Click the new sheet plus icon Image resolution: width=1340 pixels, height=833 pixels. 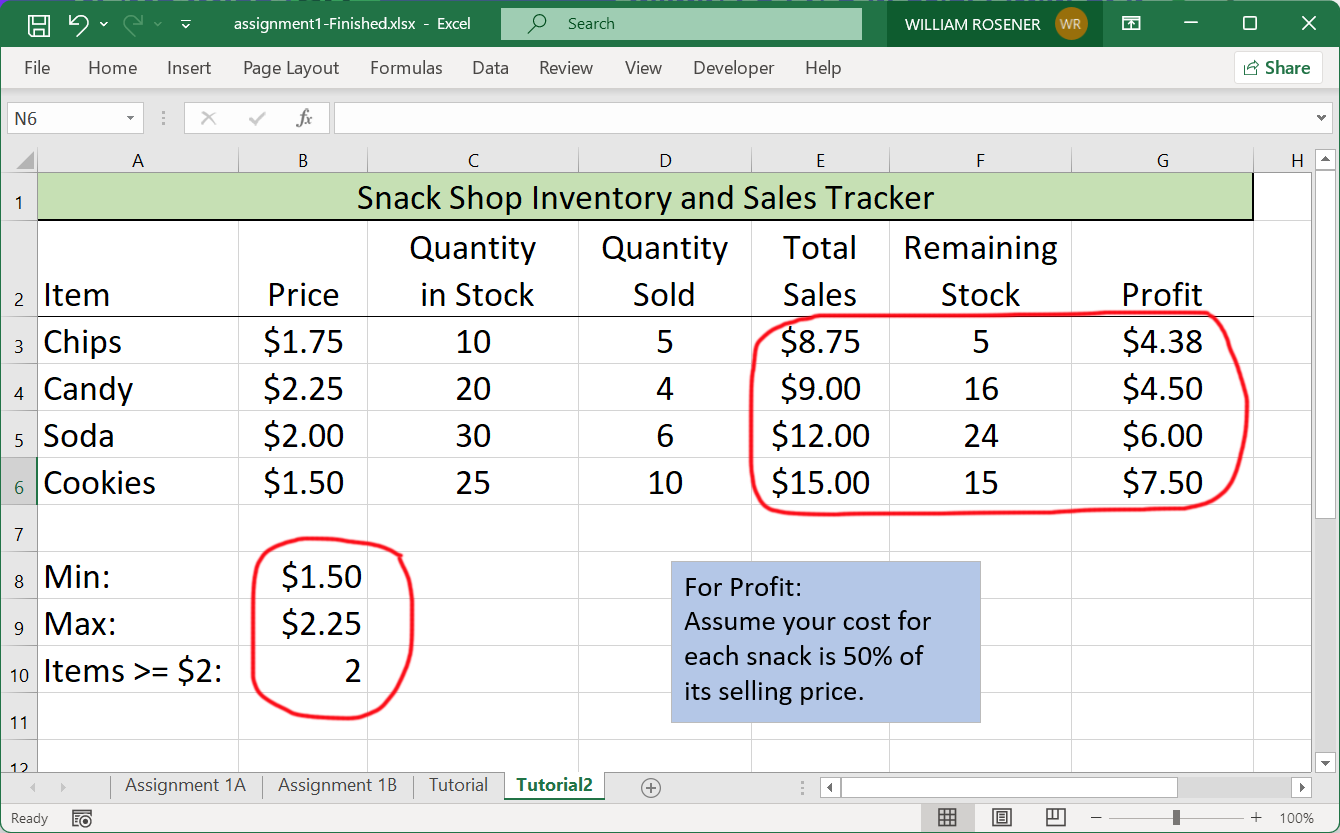tap(651, 787)
